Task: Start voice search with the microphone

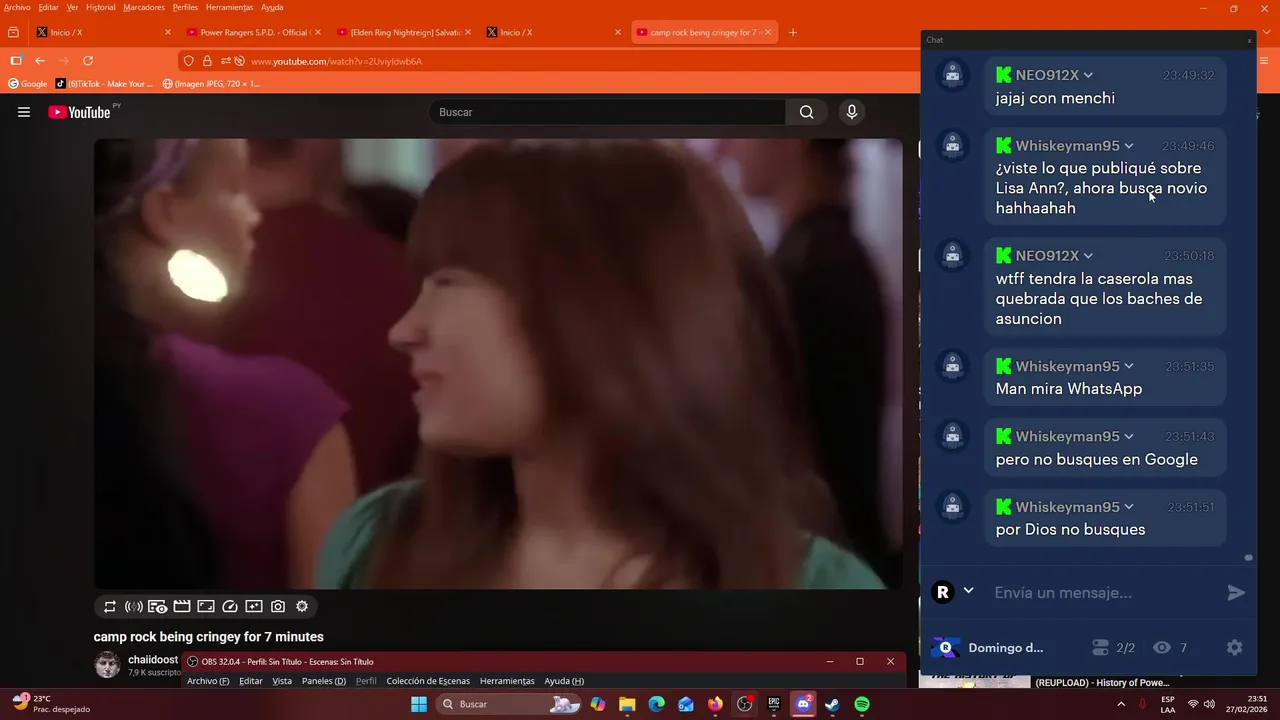Action: 851,112
